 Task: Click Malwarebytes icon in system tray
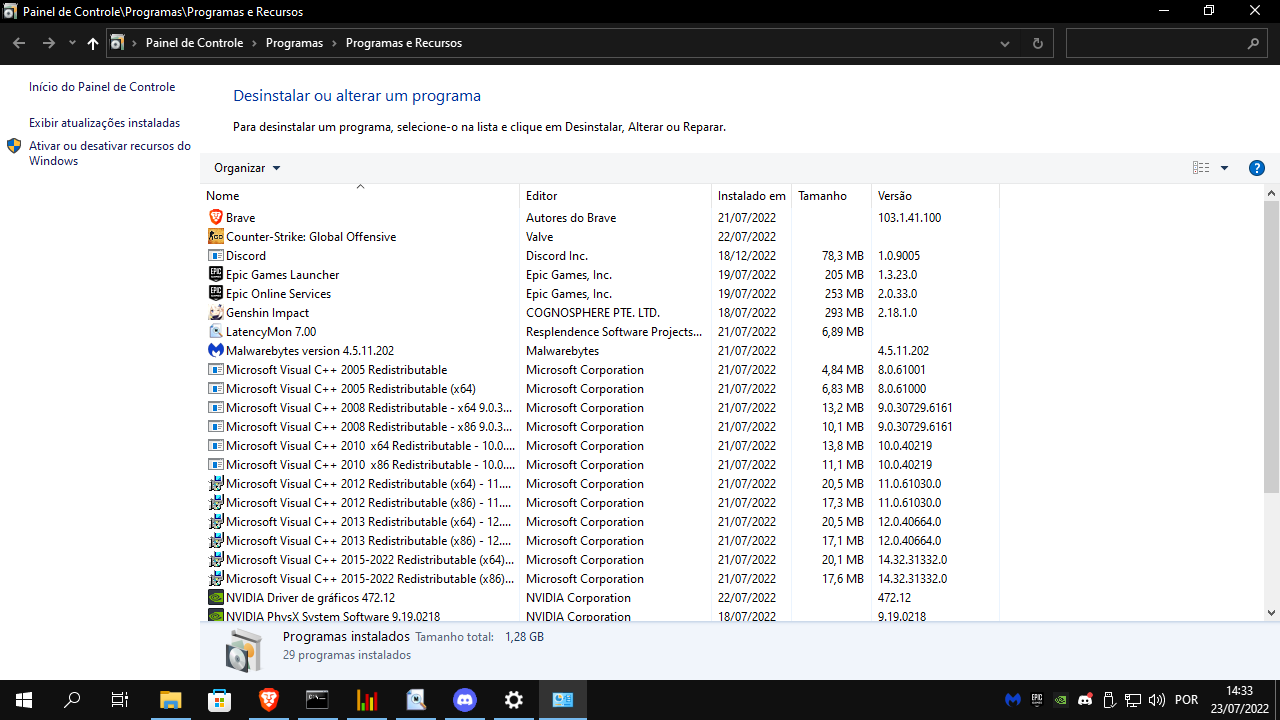point(1013,700)
